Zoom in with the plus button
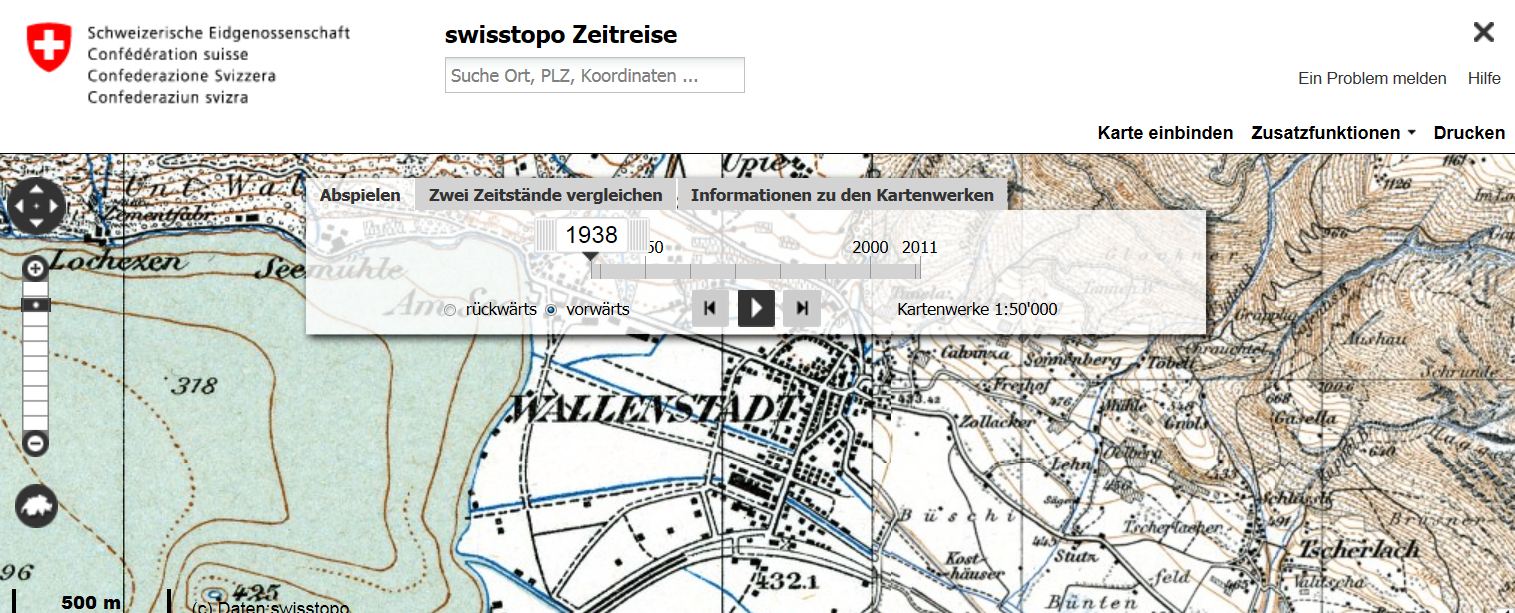 click(x=35, y=268)
